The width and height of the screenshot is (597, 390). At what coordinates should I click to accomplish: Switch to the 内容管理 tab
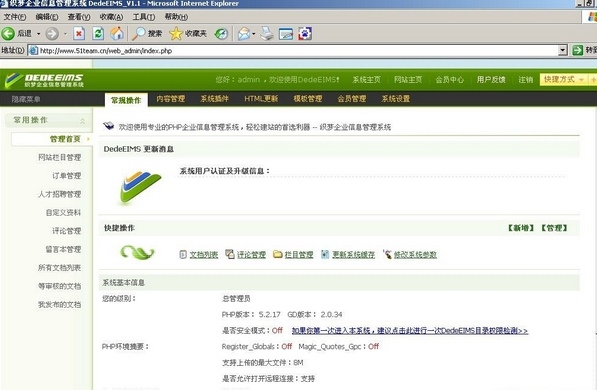pyautogui.click(x=171, y=99)
